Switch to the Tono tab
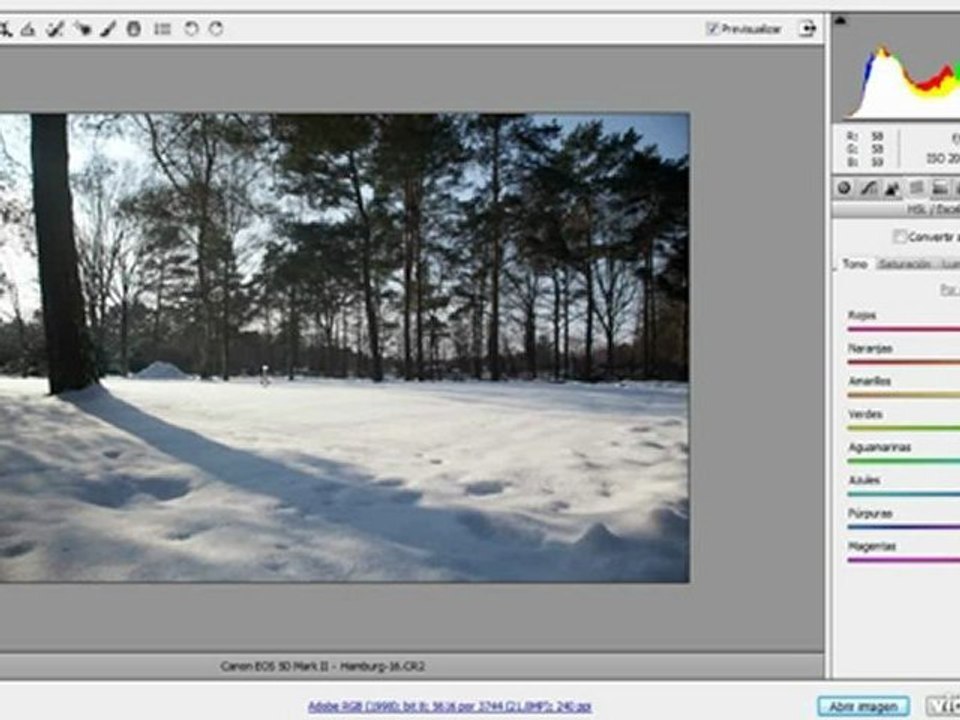 (855, 264)
